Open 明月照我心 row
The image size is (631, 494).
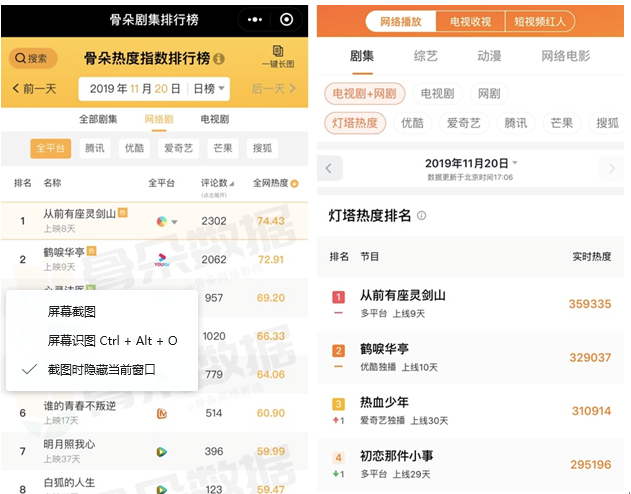pyautogui.click(x=155, y=451)
